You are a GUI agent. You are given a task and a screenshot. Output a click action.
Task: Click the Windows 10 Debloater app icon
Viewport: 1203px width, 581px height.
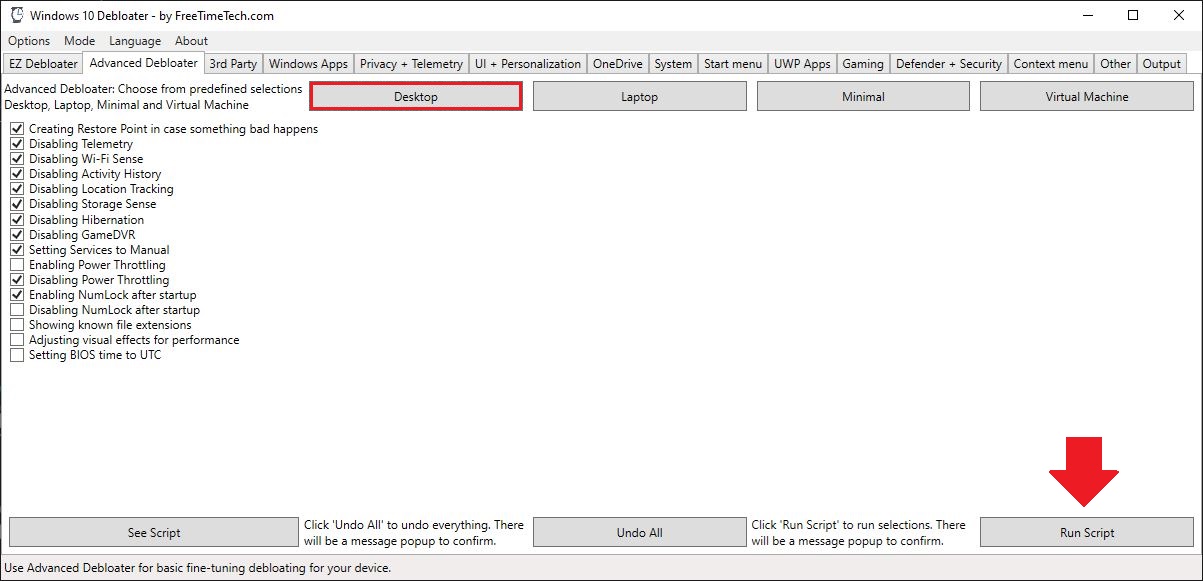(14, 15)
